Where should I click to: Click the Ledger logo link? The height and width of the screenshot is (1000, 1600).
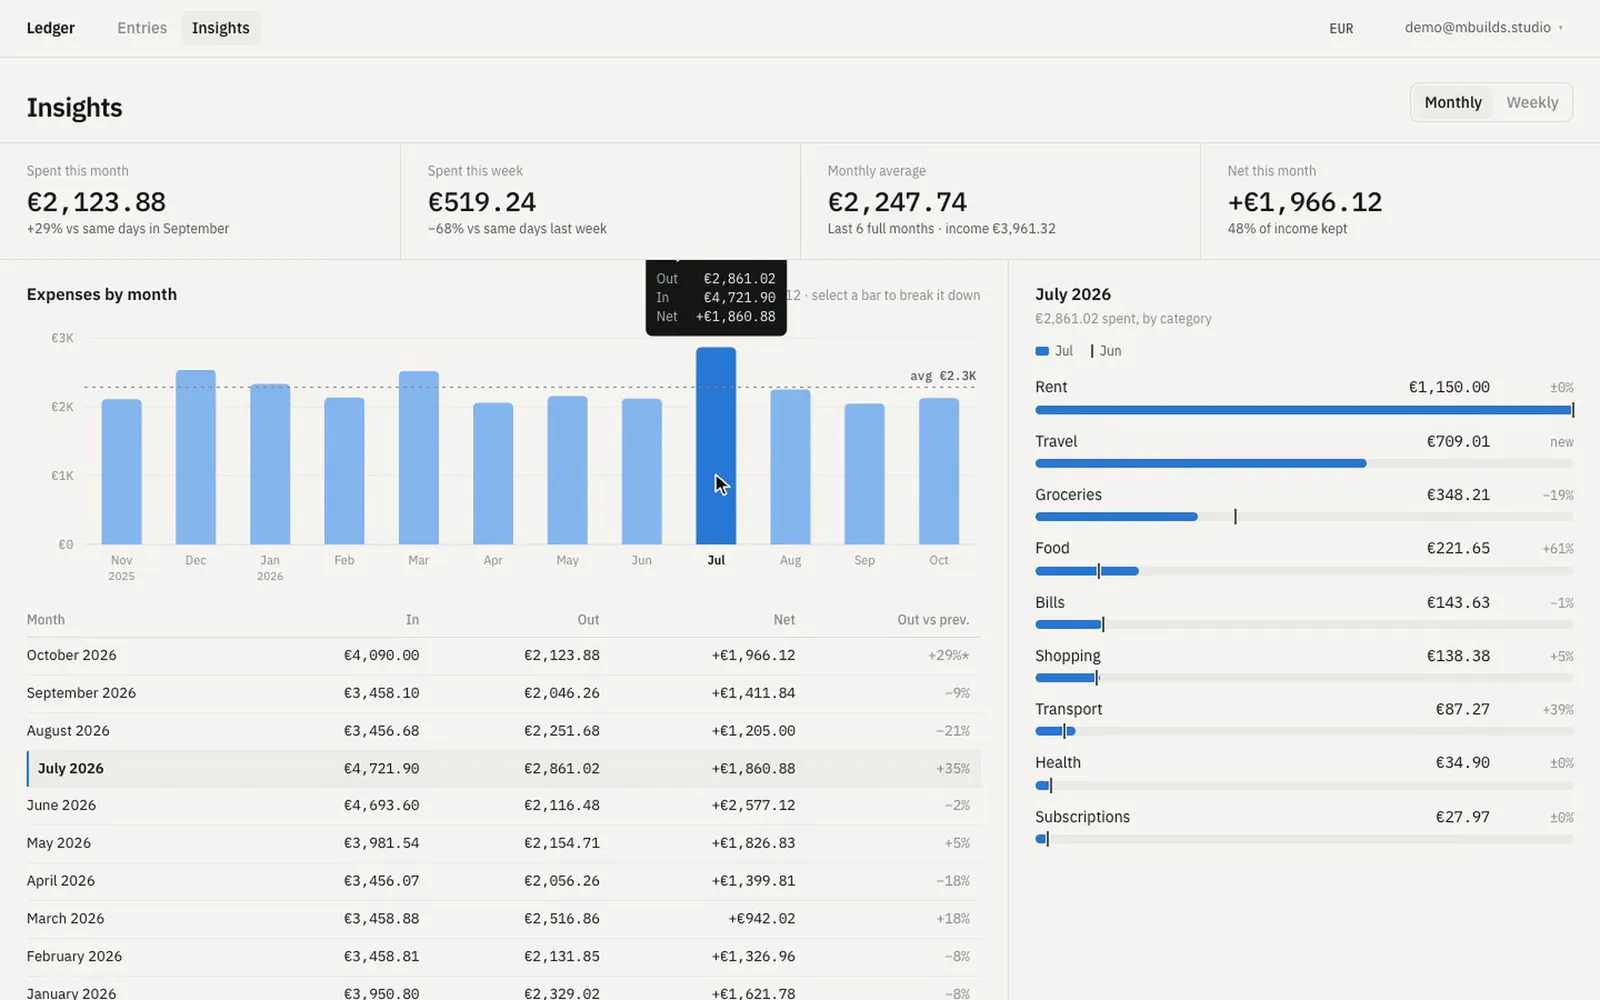click(x=51, y=28)
